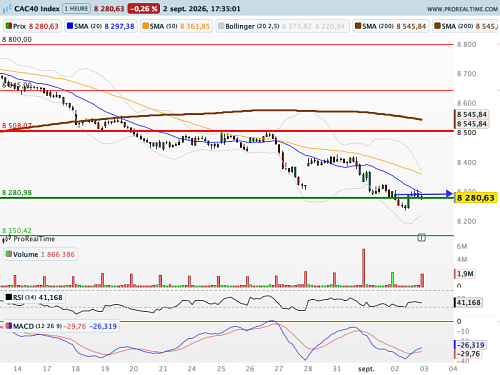
Task: Click the Prix candle color swatch
Action: pos(8,26)
